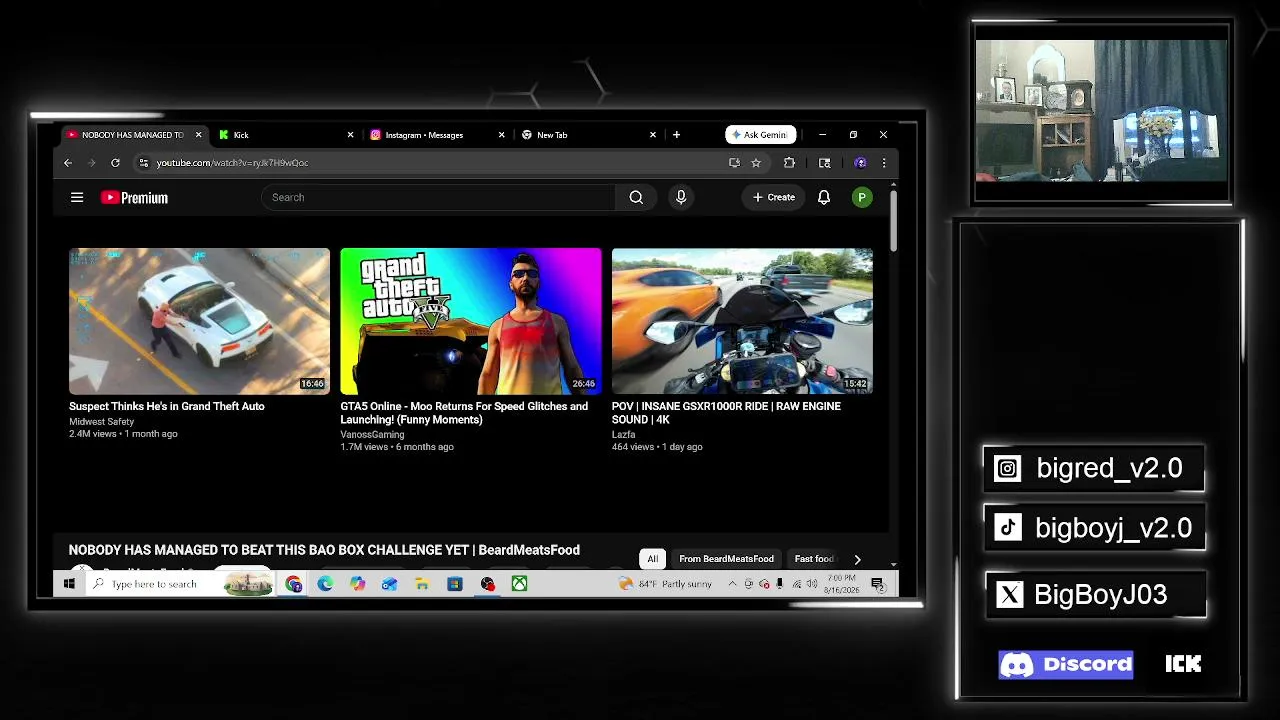Image resolution: width=1280 pixels, height=720 pixels.
Task: Open Outlook from the taskbar
Action: [x=390, y=584]
